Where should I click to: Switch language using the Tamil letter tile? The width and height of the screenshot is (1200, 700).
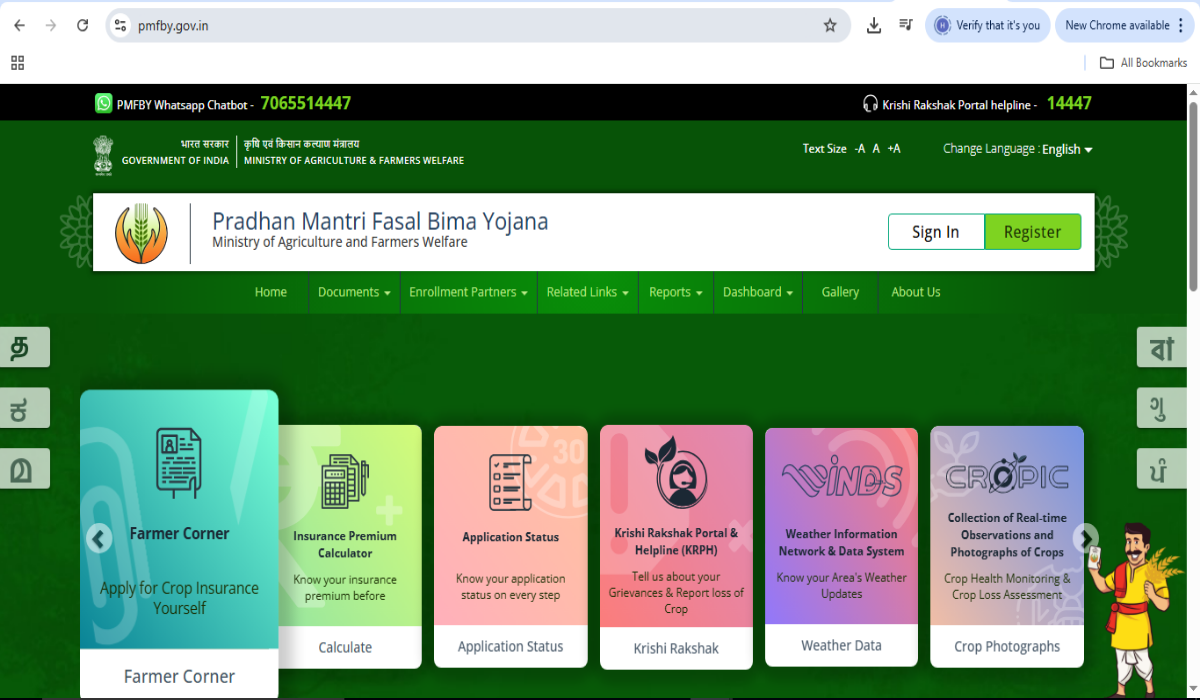coord(25,347)
